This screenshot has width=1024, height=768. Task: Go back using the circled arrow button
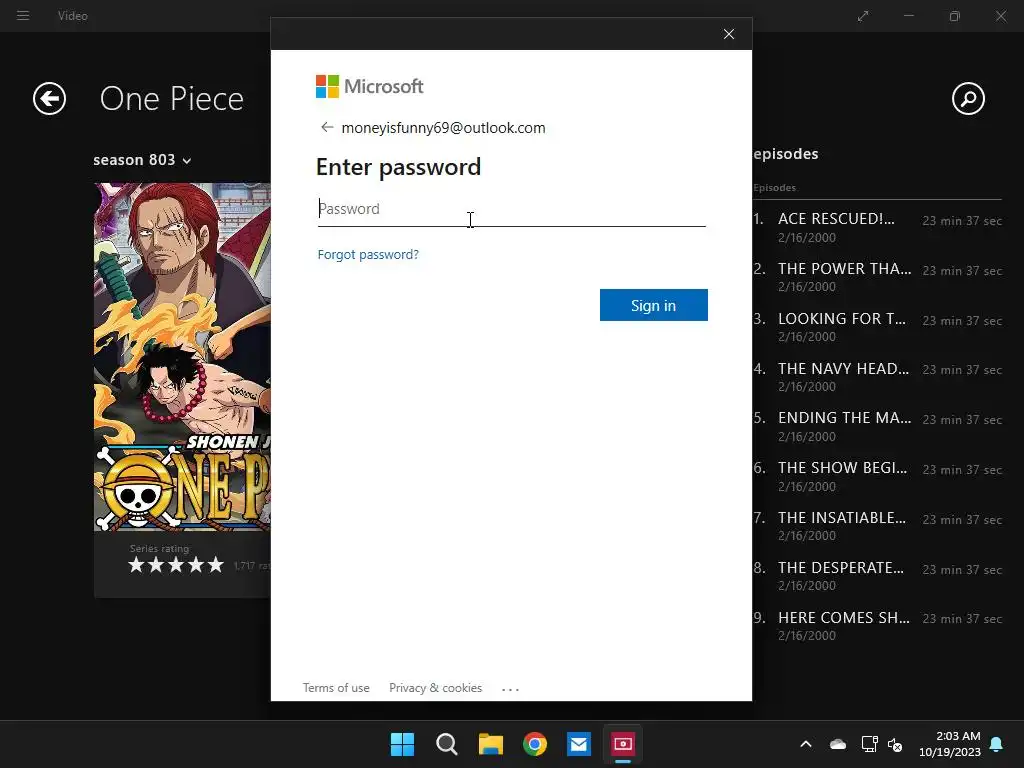[50, 99]
